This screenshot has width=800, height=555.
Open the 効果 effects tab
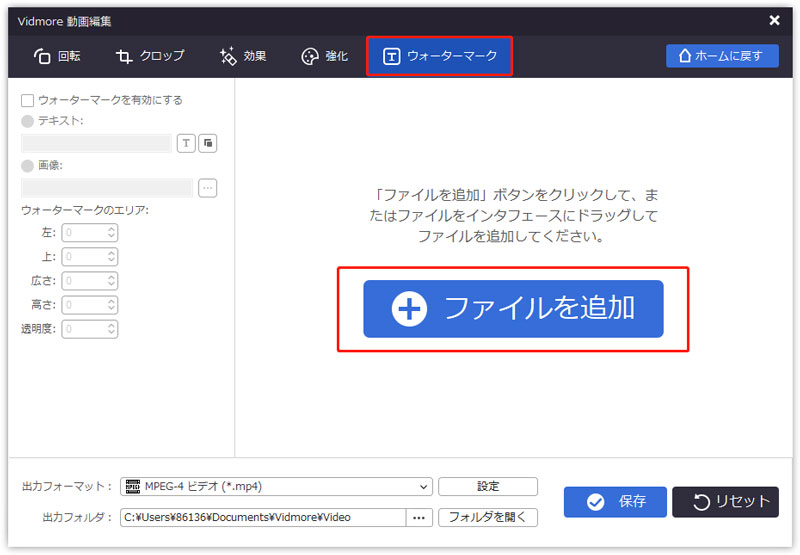[243, 56]
